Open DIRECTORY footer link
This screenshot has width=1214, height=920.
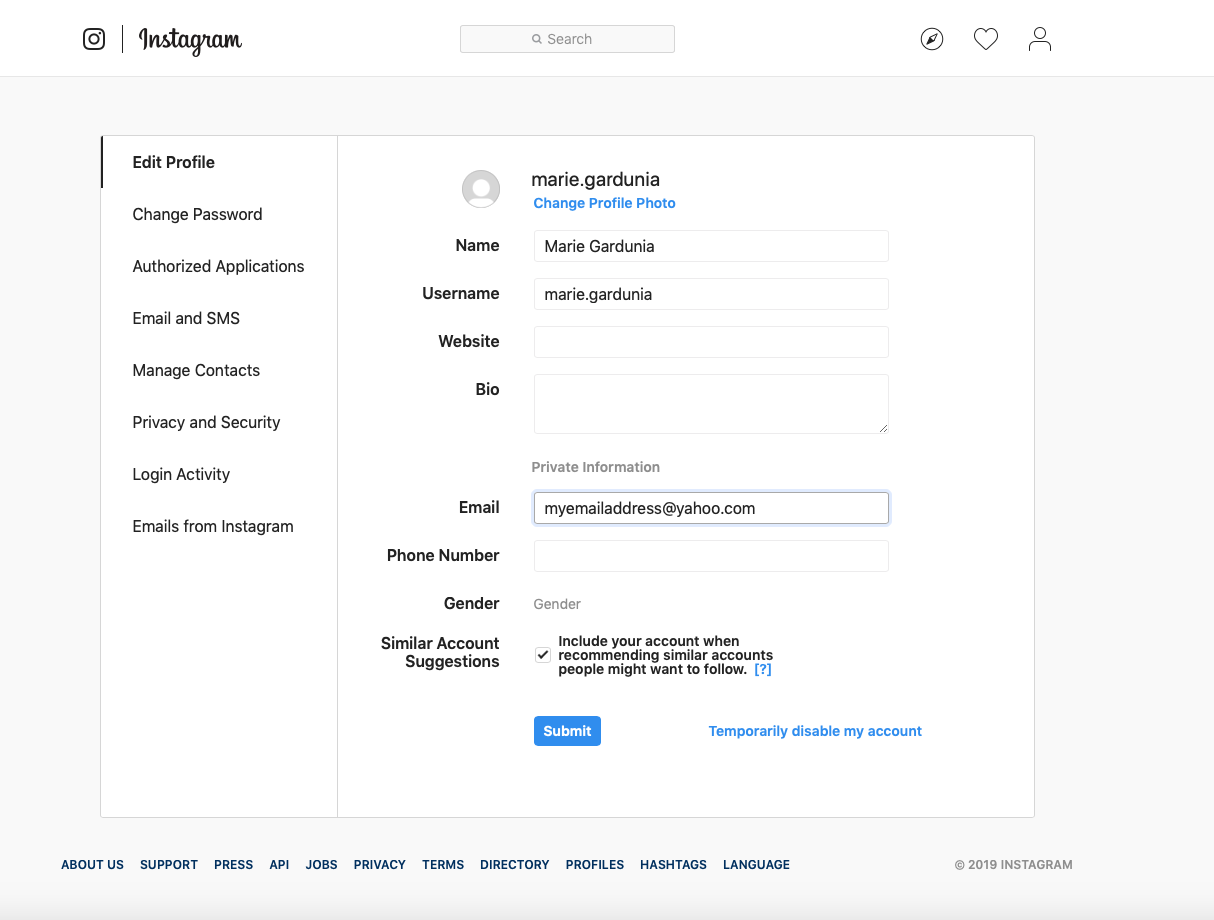coord(515,865)
